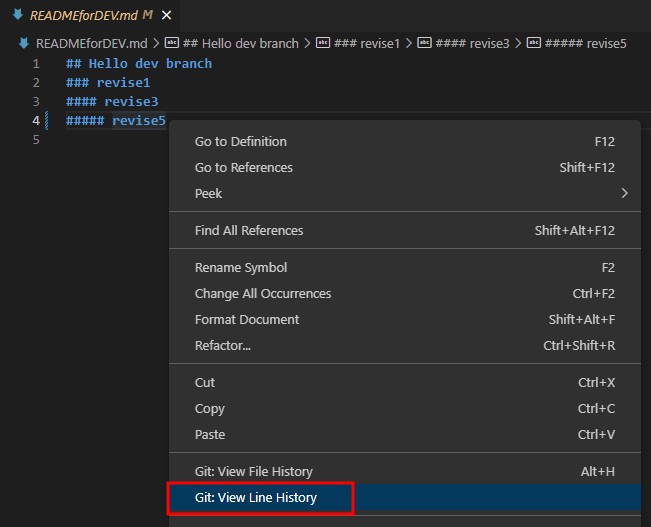Click symbol icon before '## Hello dev branch' breadcrumb
This screenshot has height=527, width=651.
(x=172, y=43)
